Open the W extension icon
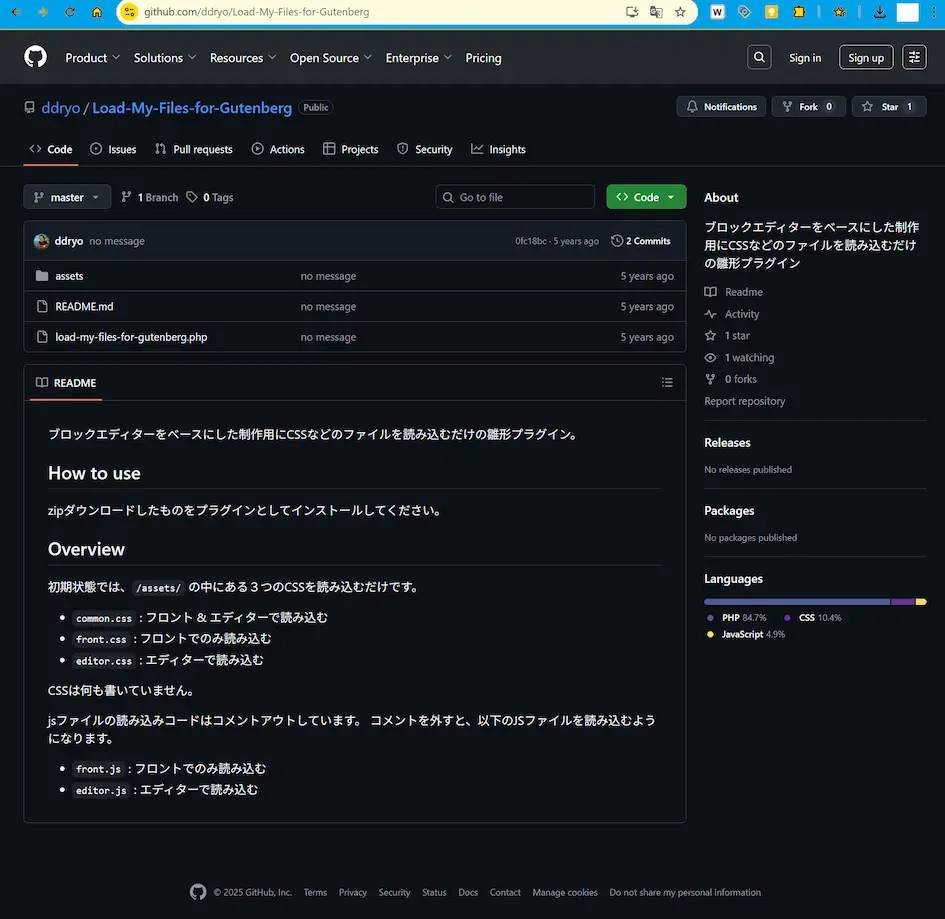 pos(717,12)
